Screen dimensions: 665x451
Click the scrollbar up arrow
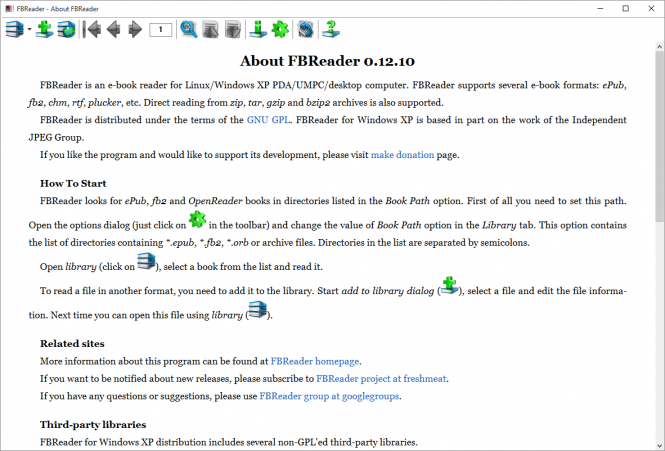tap(660, 46)
